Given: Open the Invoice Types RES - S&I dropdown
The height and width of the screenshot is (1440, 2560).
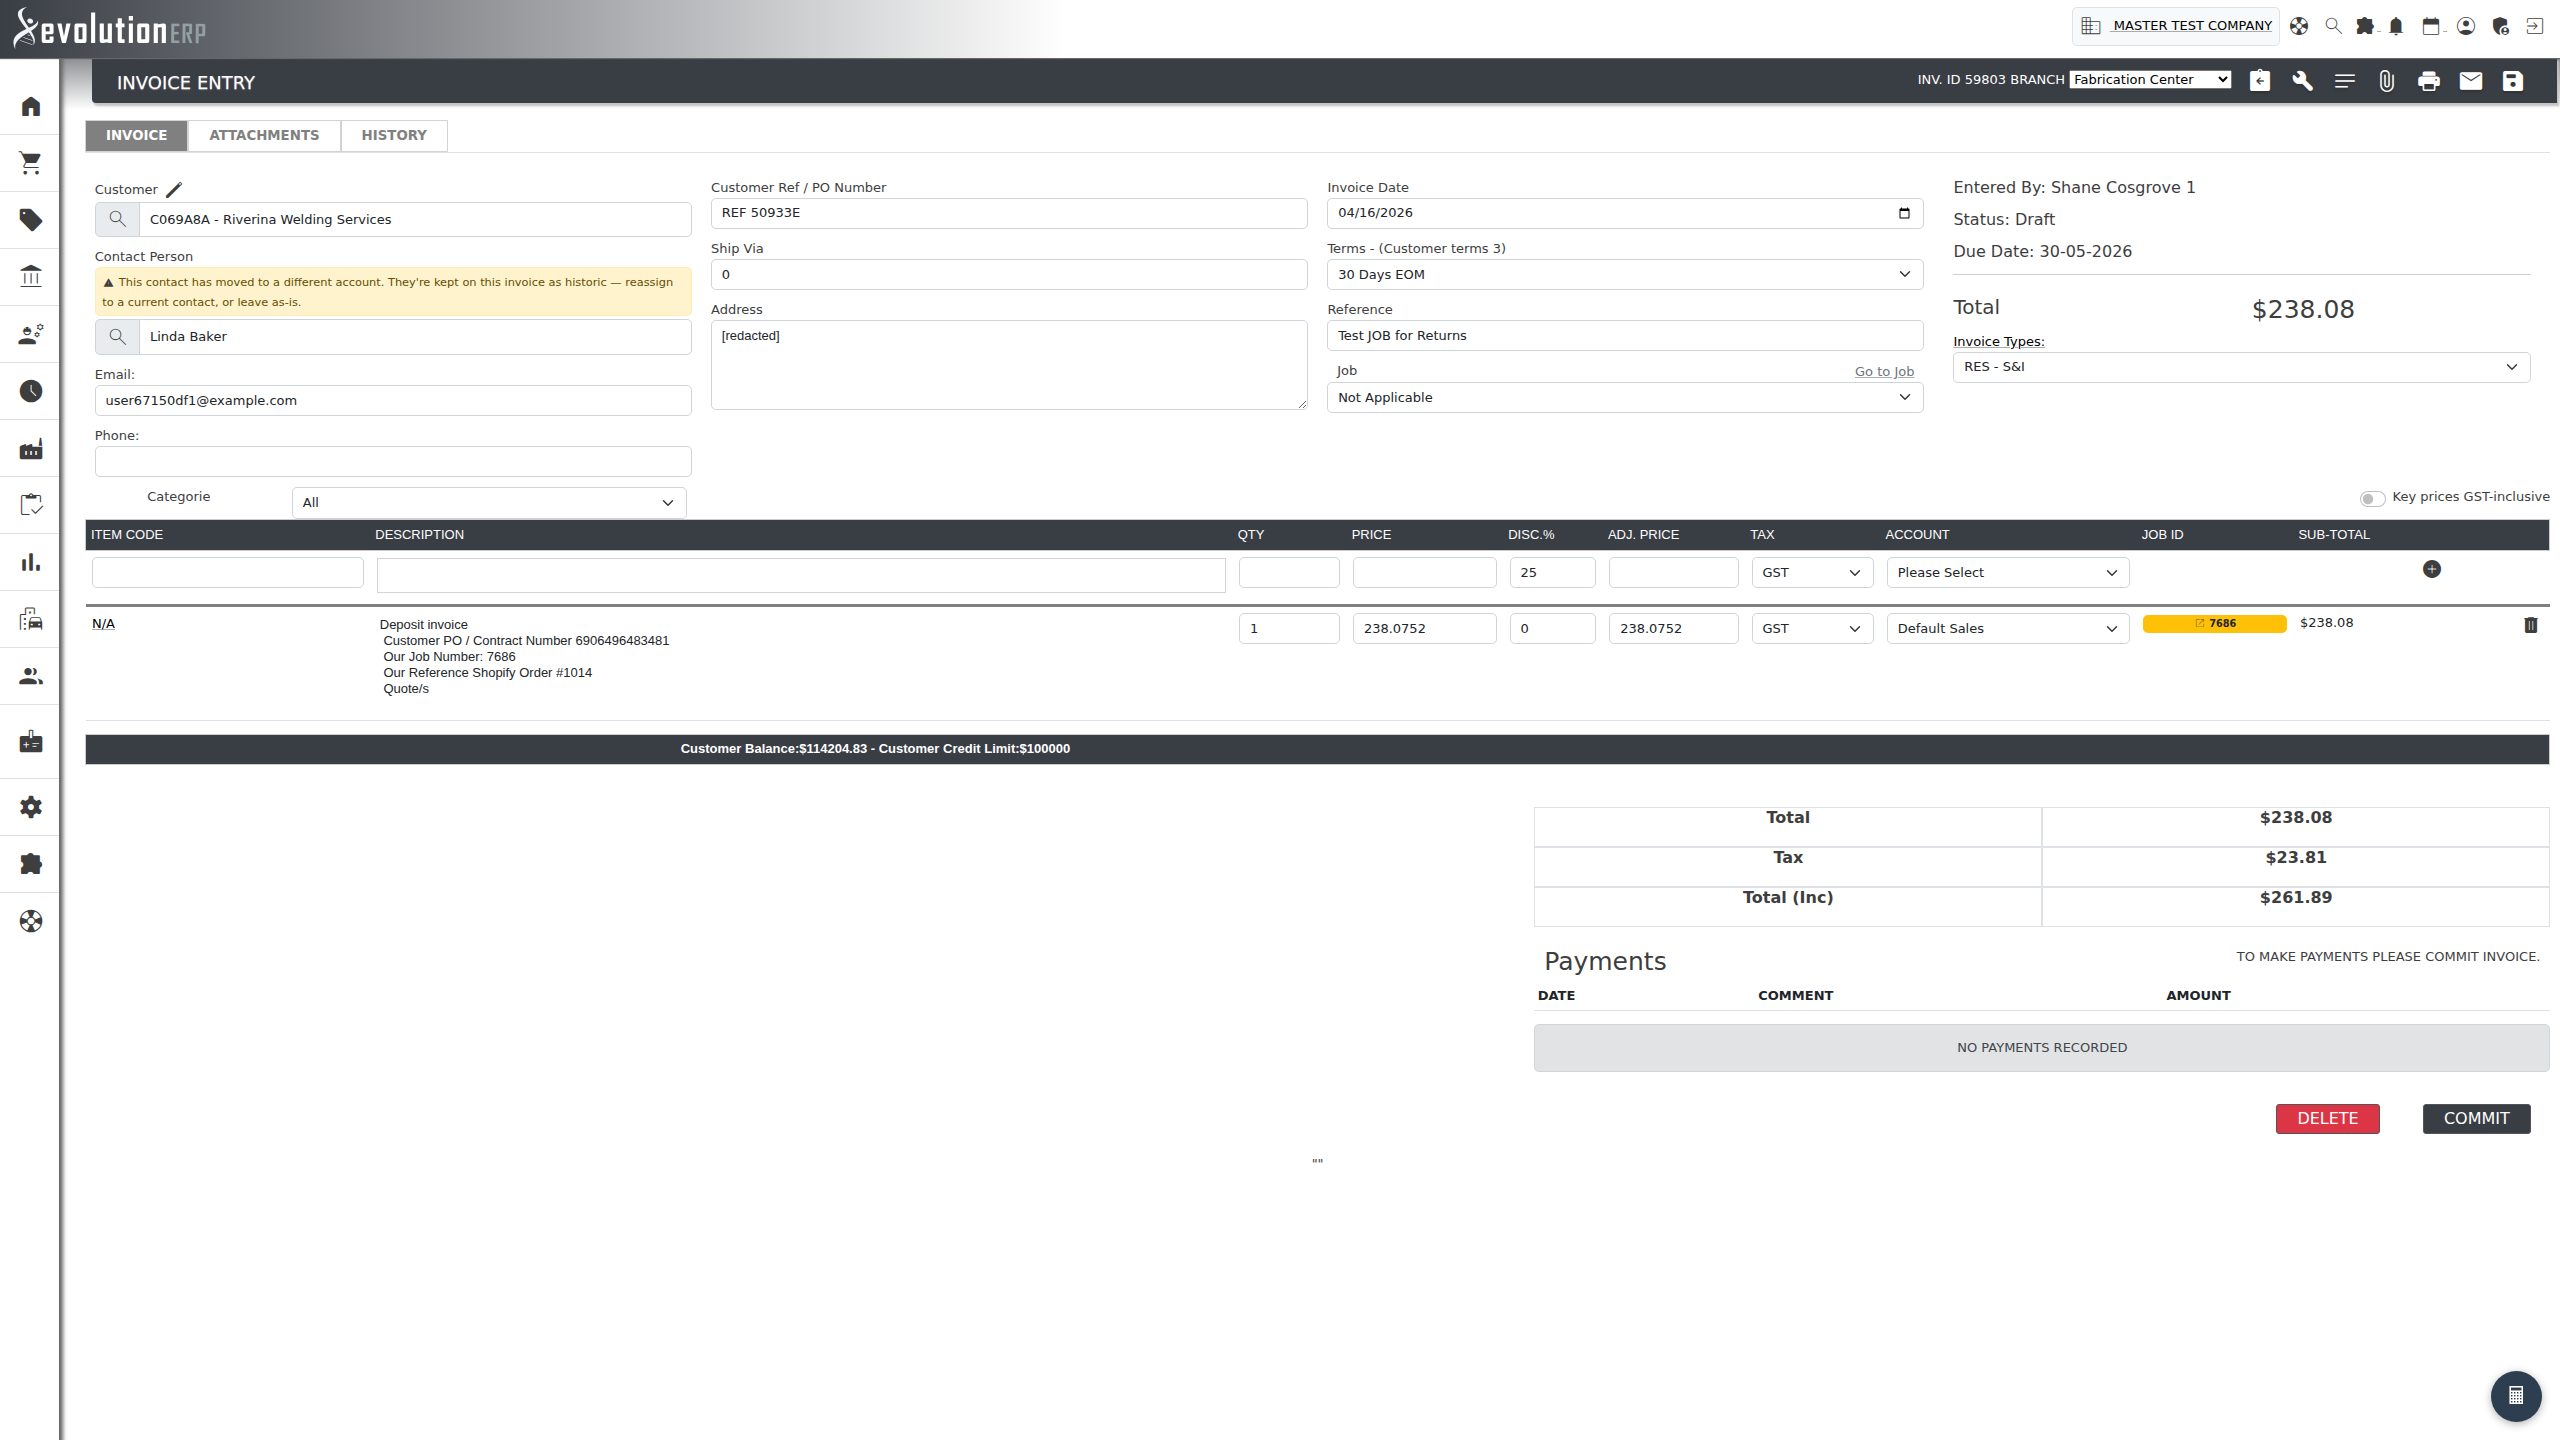Looking at the screenshot, I should click(x=2241, y=367).
